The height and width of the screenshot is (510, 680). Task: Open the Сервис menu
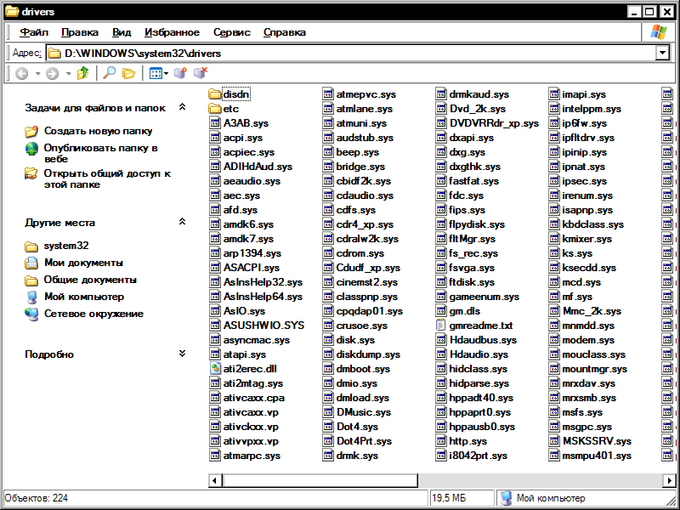pyautogui.click(x=232, y=33)
